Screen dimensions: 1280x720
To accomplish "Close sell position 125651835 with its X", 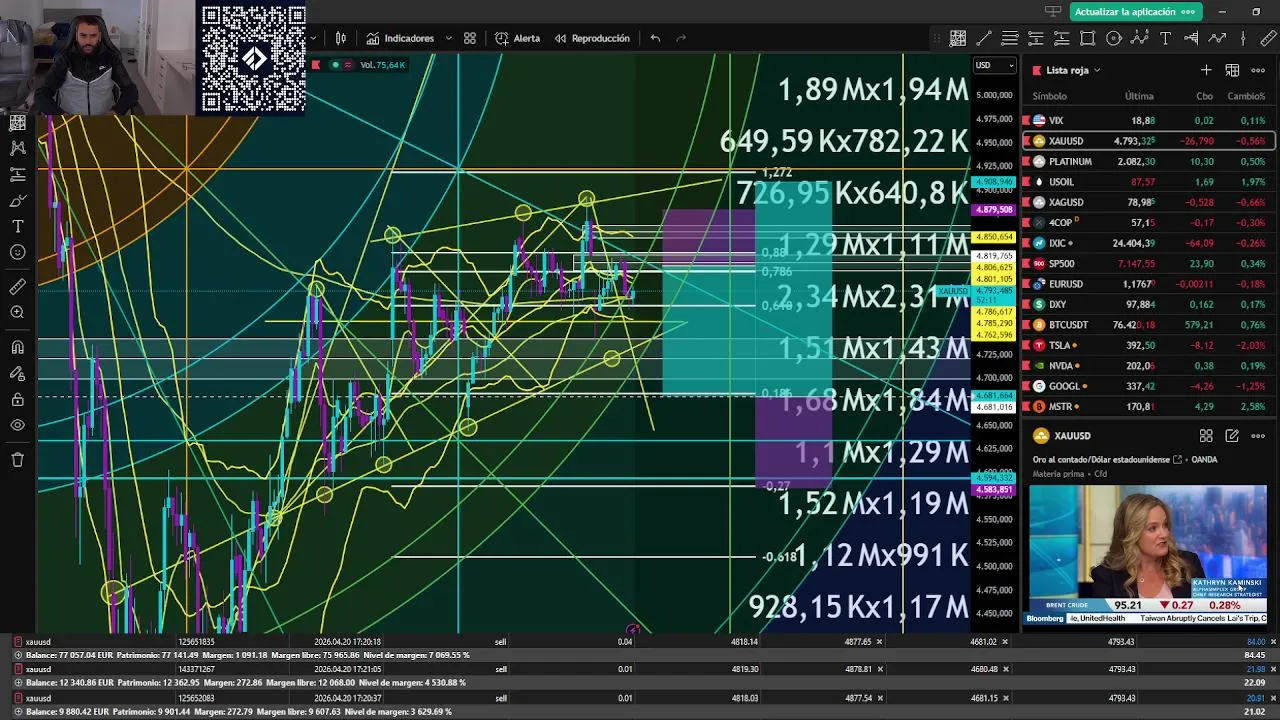I will pos(1273,641).
